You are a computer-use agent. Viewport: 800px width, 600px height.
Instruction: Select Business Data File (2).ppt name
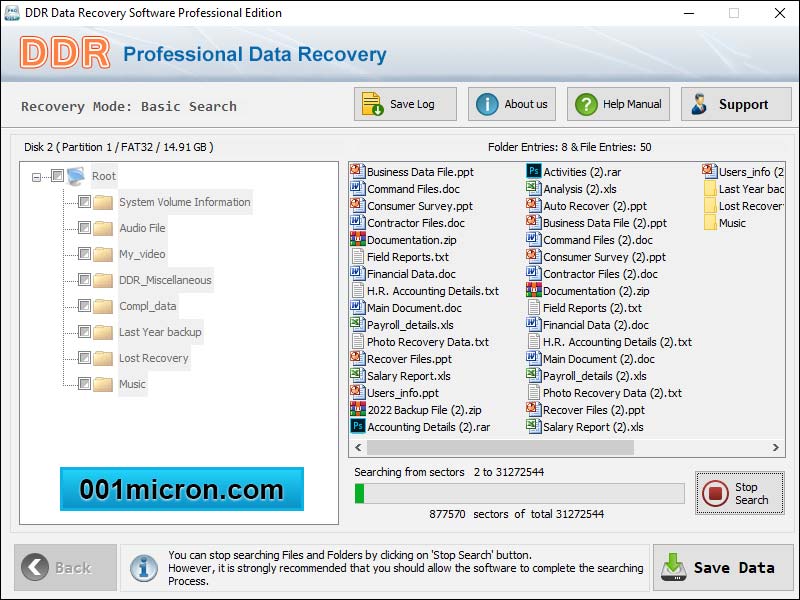605,223
